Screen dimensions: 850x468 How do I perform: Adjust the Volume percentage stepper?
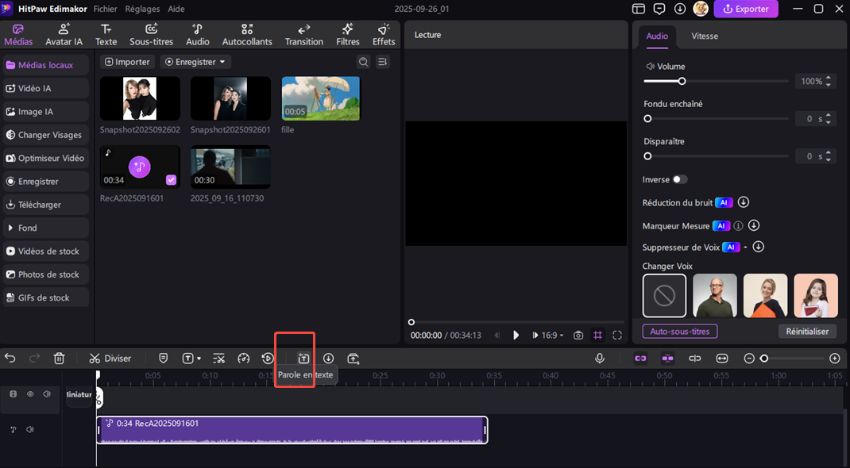[828, 81]
